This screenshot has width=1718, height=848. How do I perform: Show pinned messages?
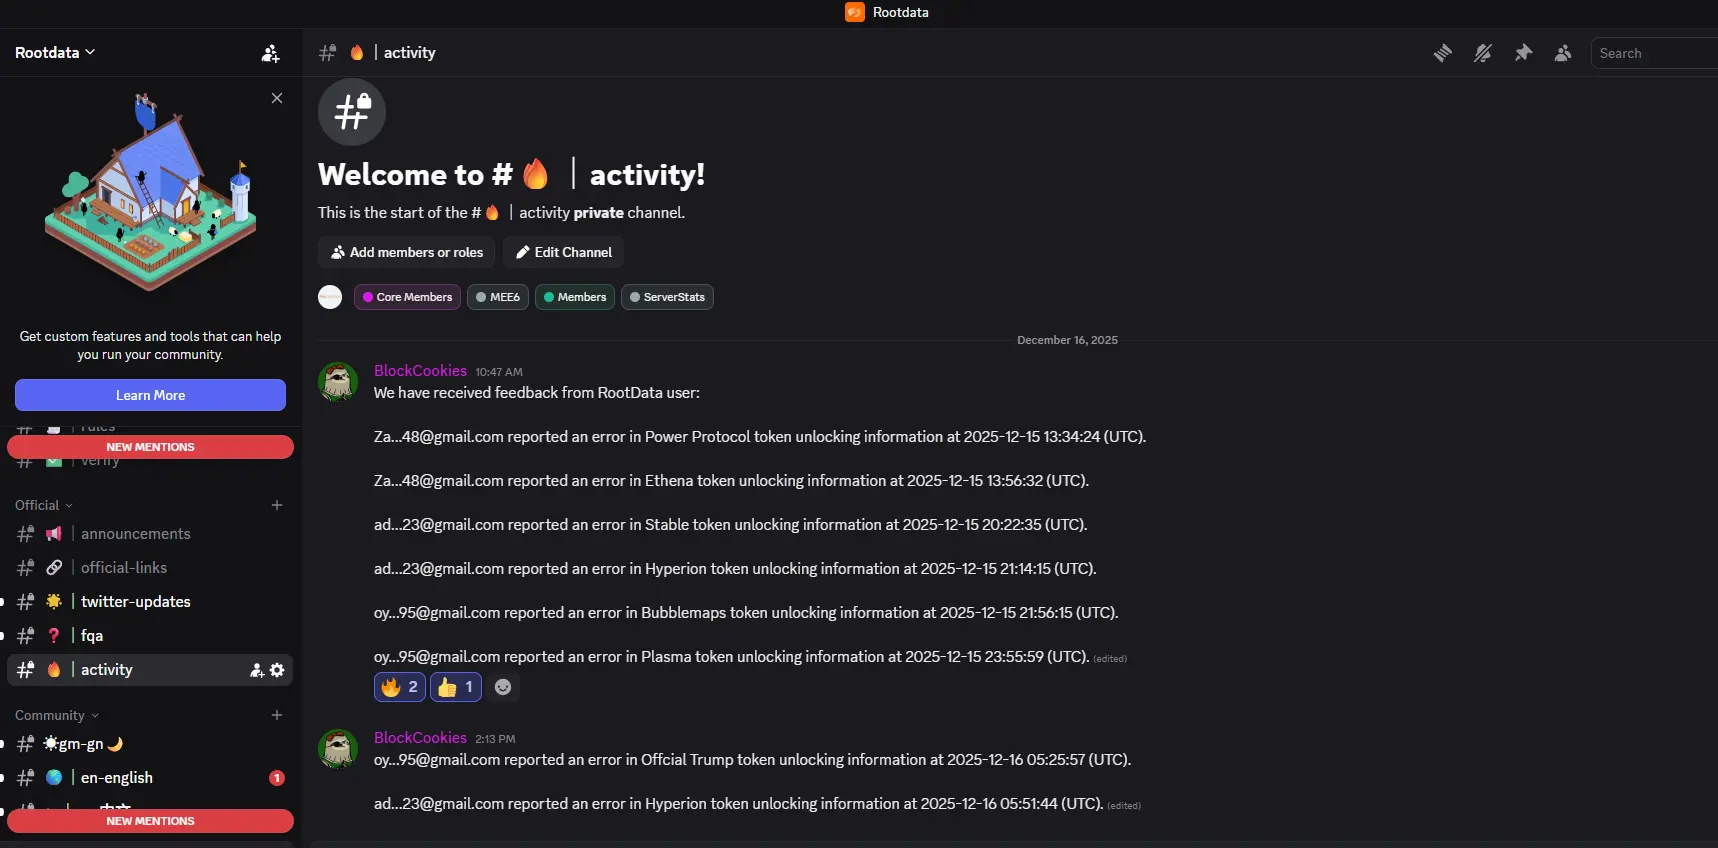1523,53
